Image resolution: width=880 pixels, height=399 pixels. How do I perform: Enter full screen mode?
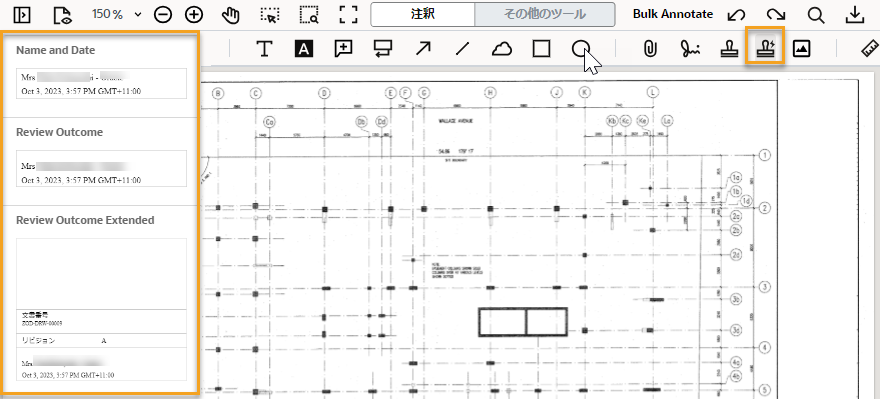point(349,15)
